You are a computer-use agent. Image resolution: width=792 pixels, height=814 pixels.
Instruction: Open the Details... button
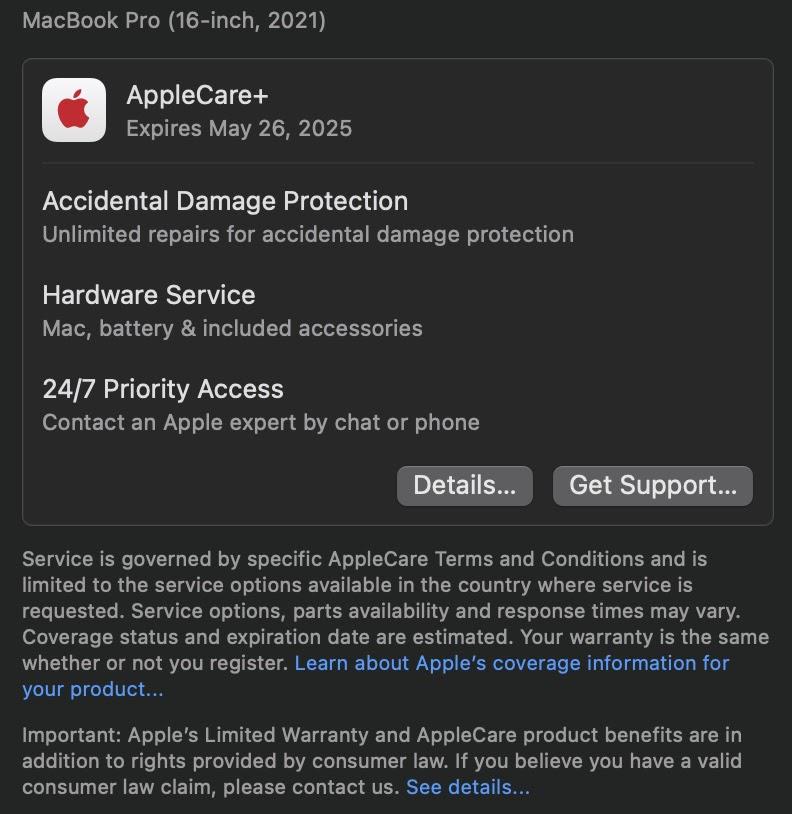pos(465,485)
